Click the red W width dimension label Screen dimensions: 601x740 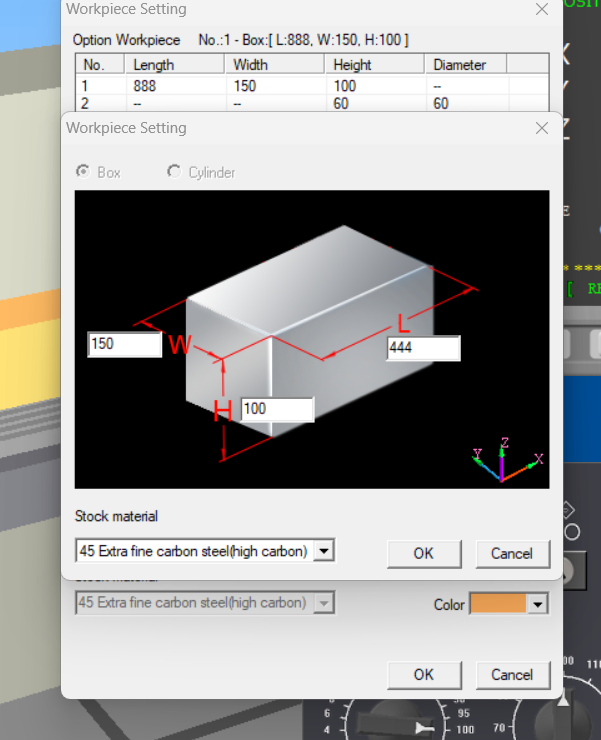180,345
